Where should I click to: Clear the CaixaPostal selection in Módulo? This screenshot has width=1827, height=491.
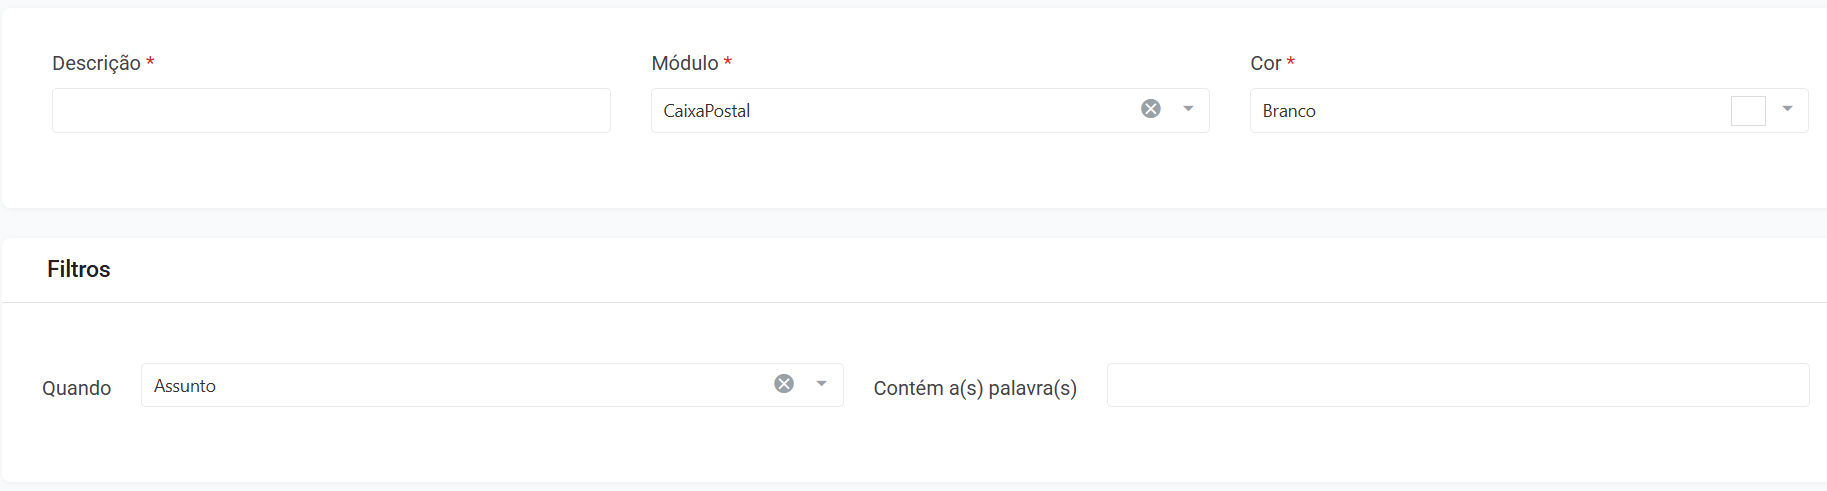pos(1151,108)
